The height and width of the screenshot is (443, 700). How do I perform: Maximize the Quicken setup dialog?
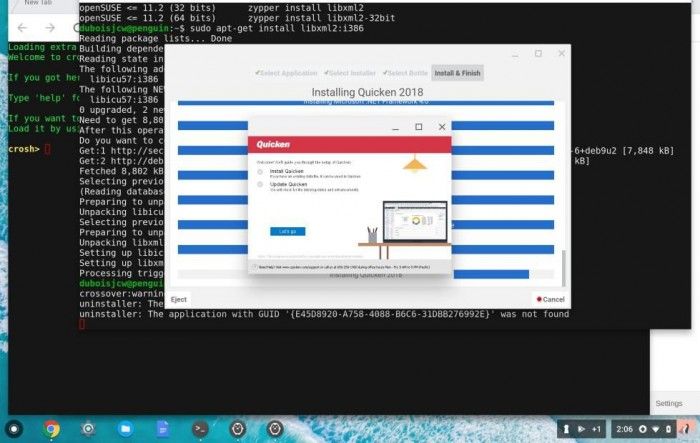(418, 127)
